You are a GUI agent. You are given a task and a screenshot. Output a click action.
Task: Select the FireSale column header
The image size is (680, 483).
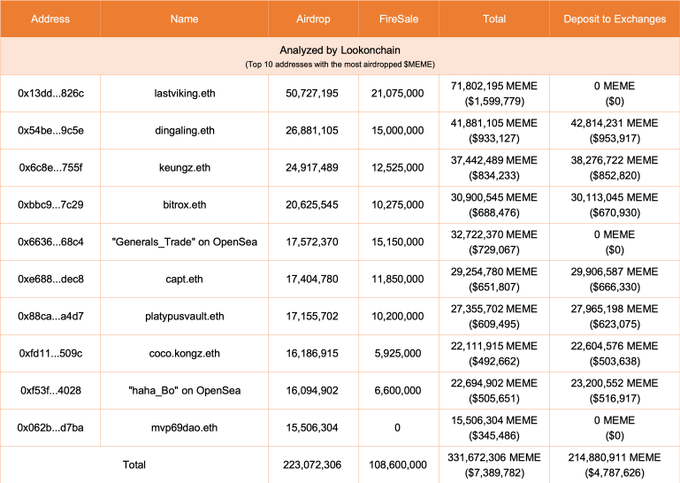(398, 19)
